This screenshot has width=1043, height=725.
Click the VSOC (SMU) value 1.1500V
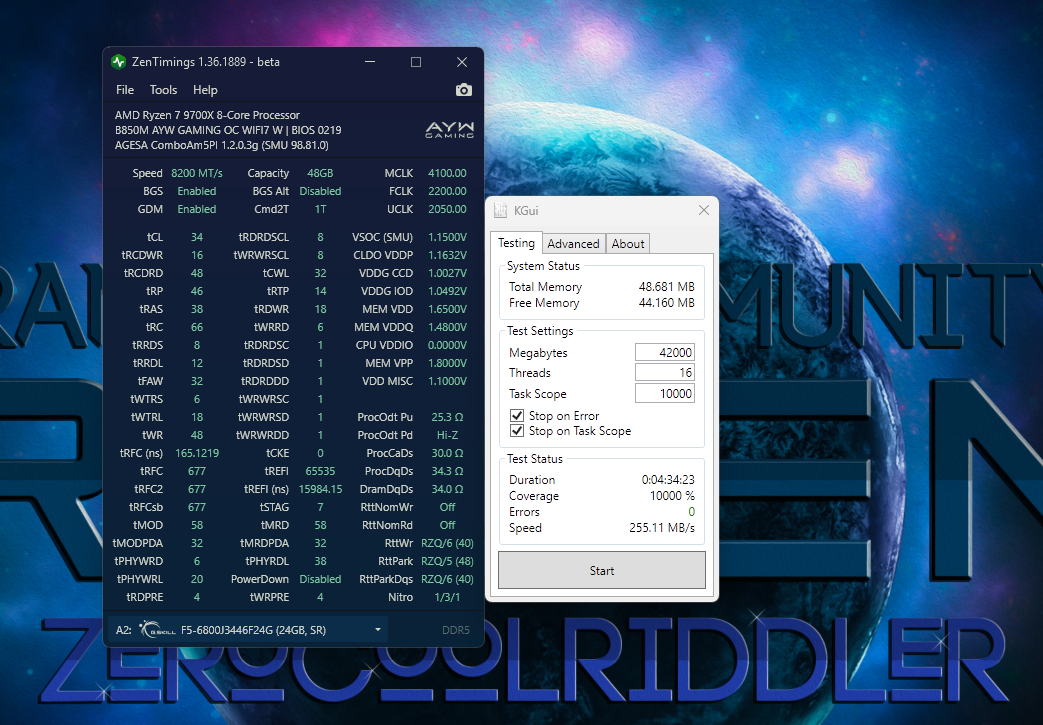tap(447, 237)
